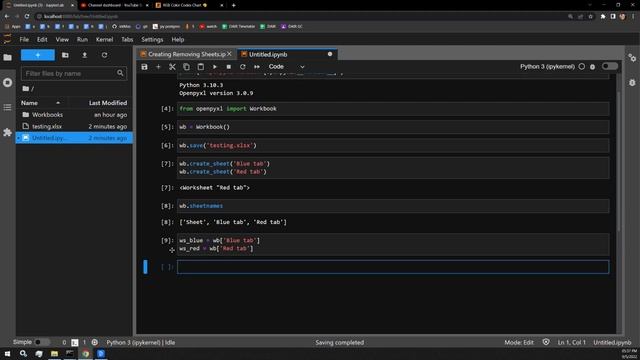This screenshot has height=360, width=640.
Task: Enable debugger with the bug icon
Action: (593, 67)
